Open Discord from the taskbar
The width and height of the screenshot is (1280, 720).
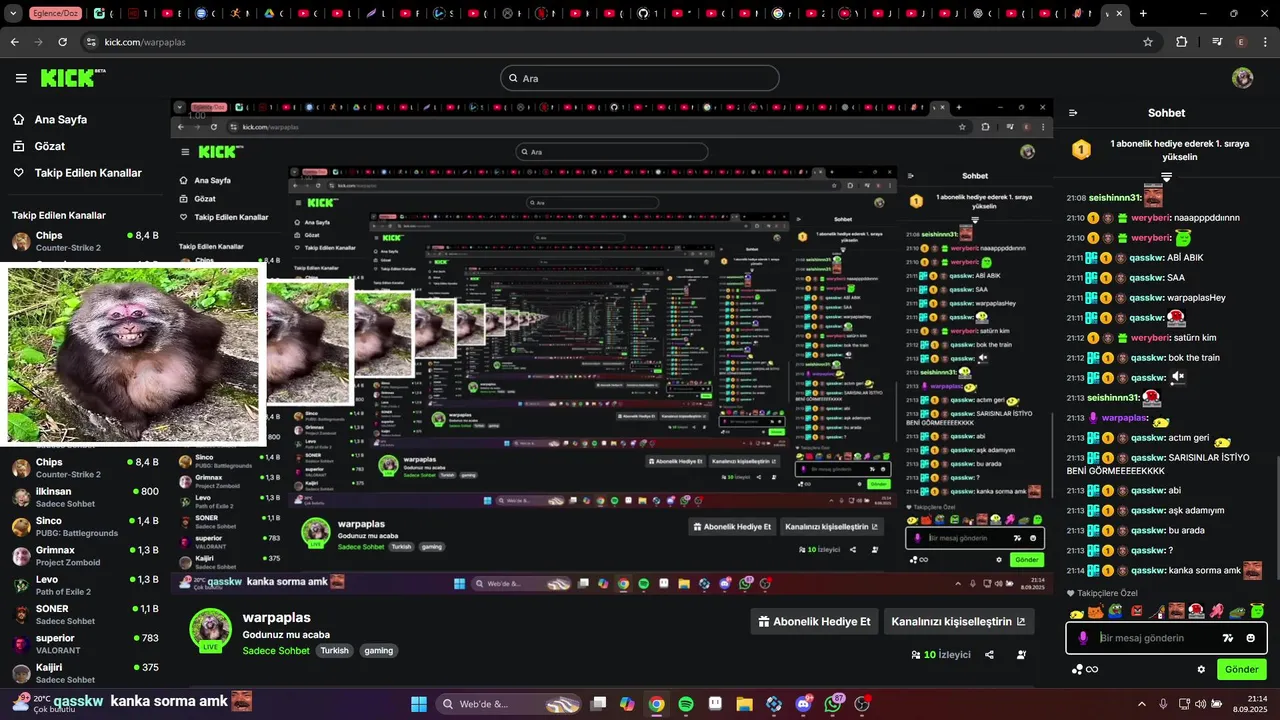point(804,704)
